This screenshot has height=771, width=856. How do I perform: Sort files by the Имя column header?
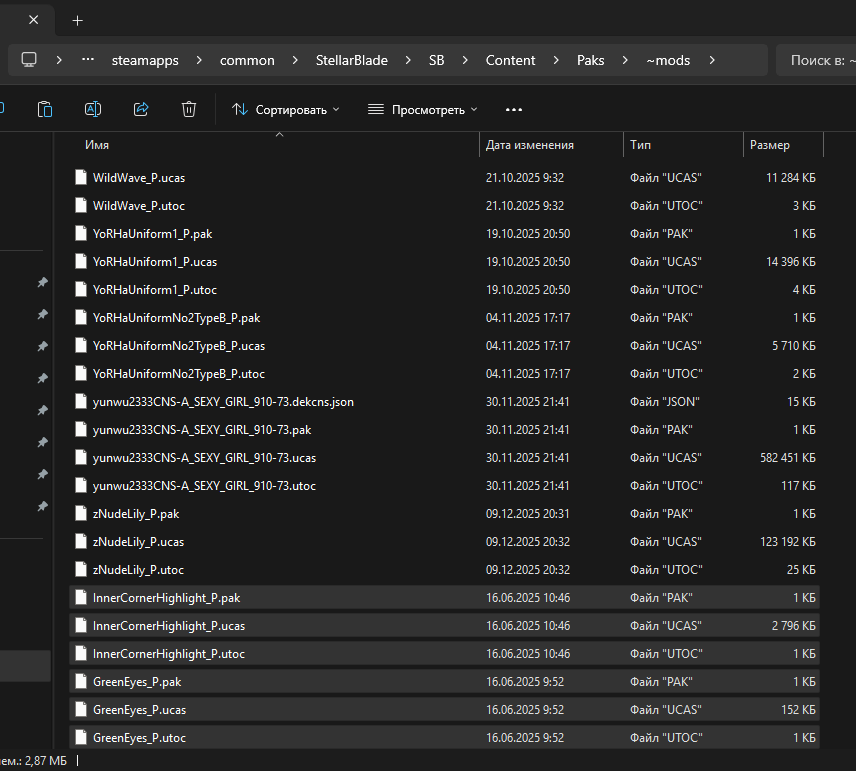(97, 145)
